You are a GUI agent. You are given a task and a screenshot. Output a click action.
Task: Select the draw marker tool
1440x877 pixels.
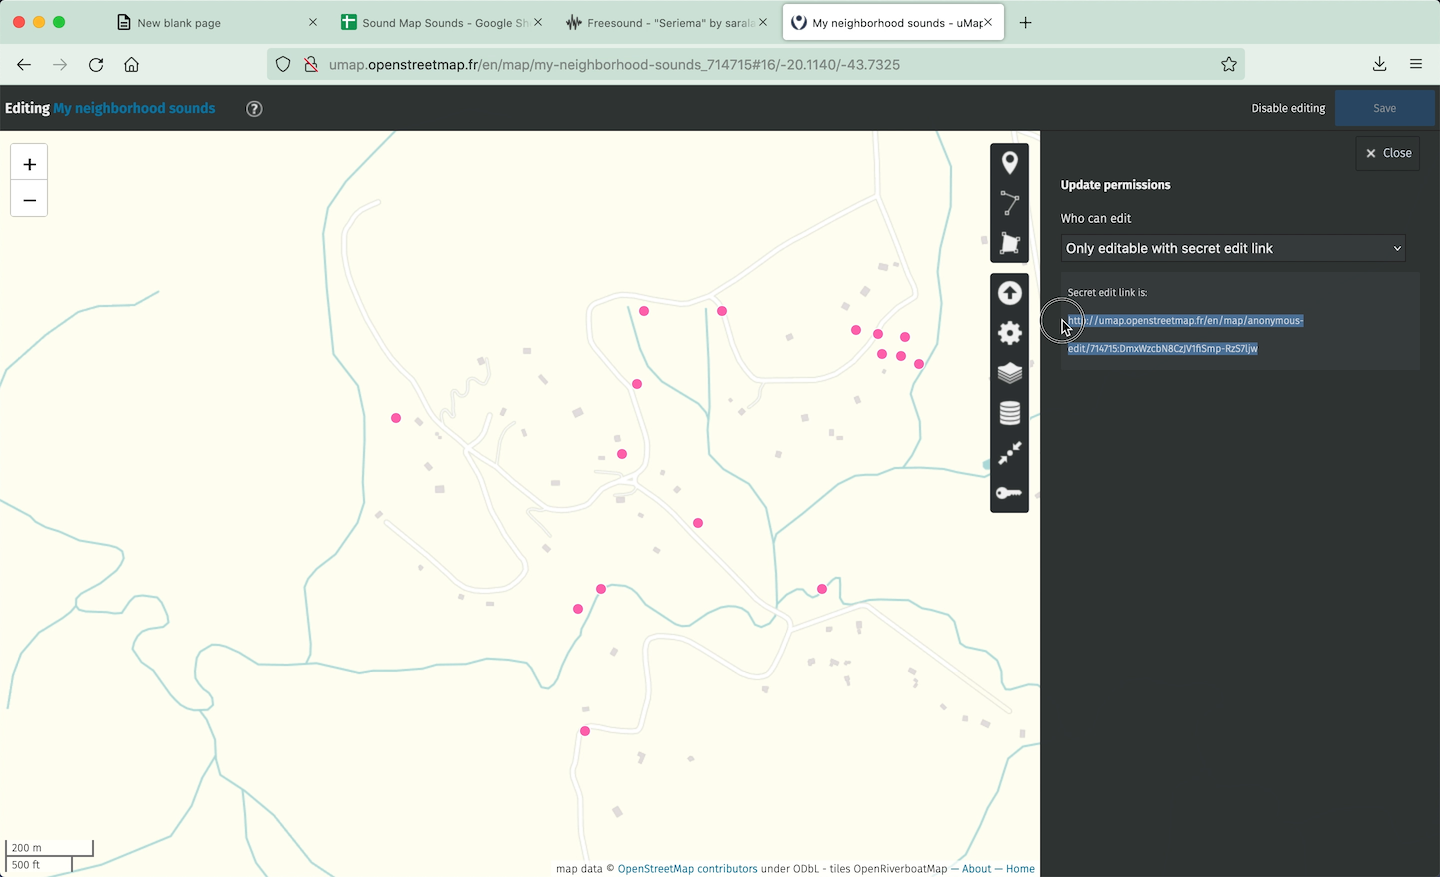tap(1009, 163)
